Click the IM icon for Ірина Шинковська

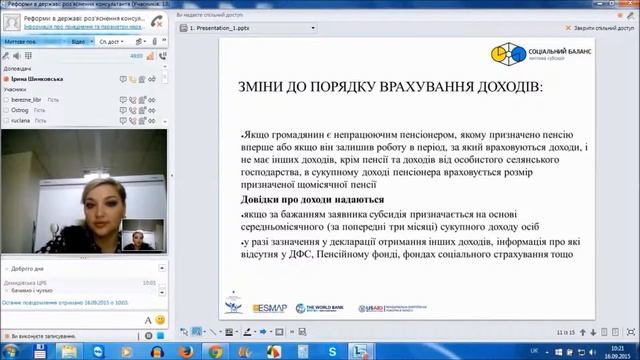click(123, 79)
